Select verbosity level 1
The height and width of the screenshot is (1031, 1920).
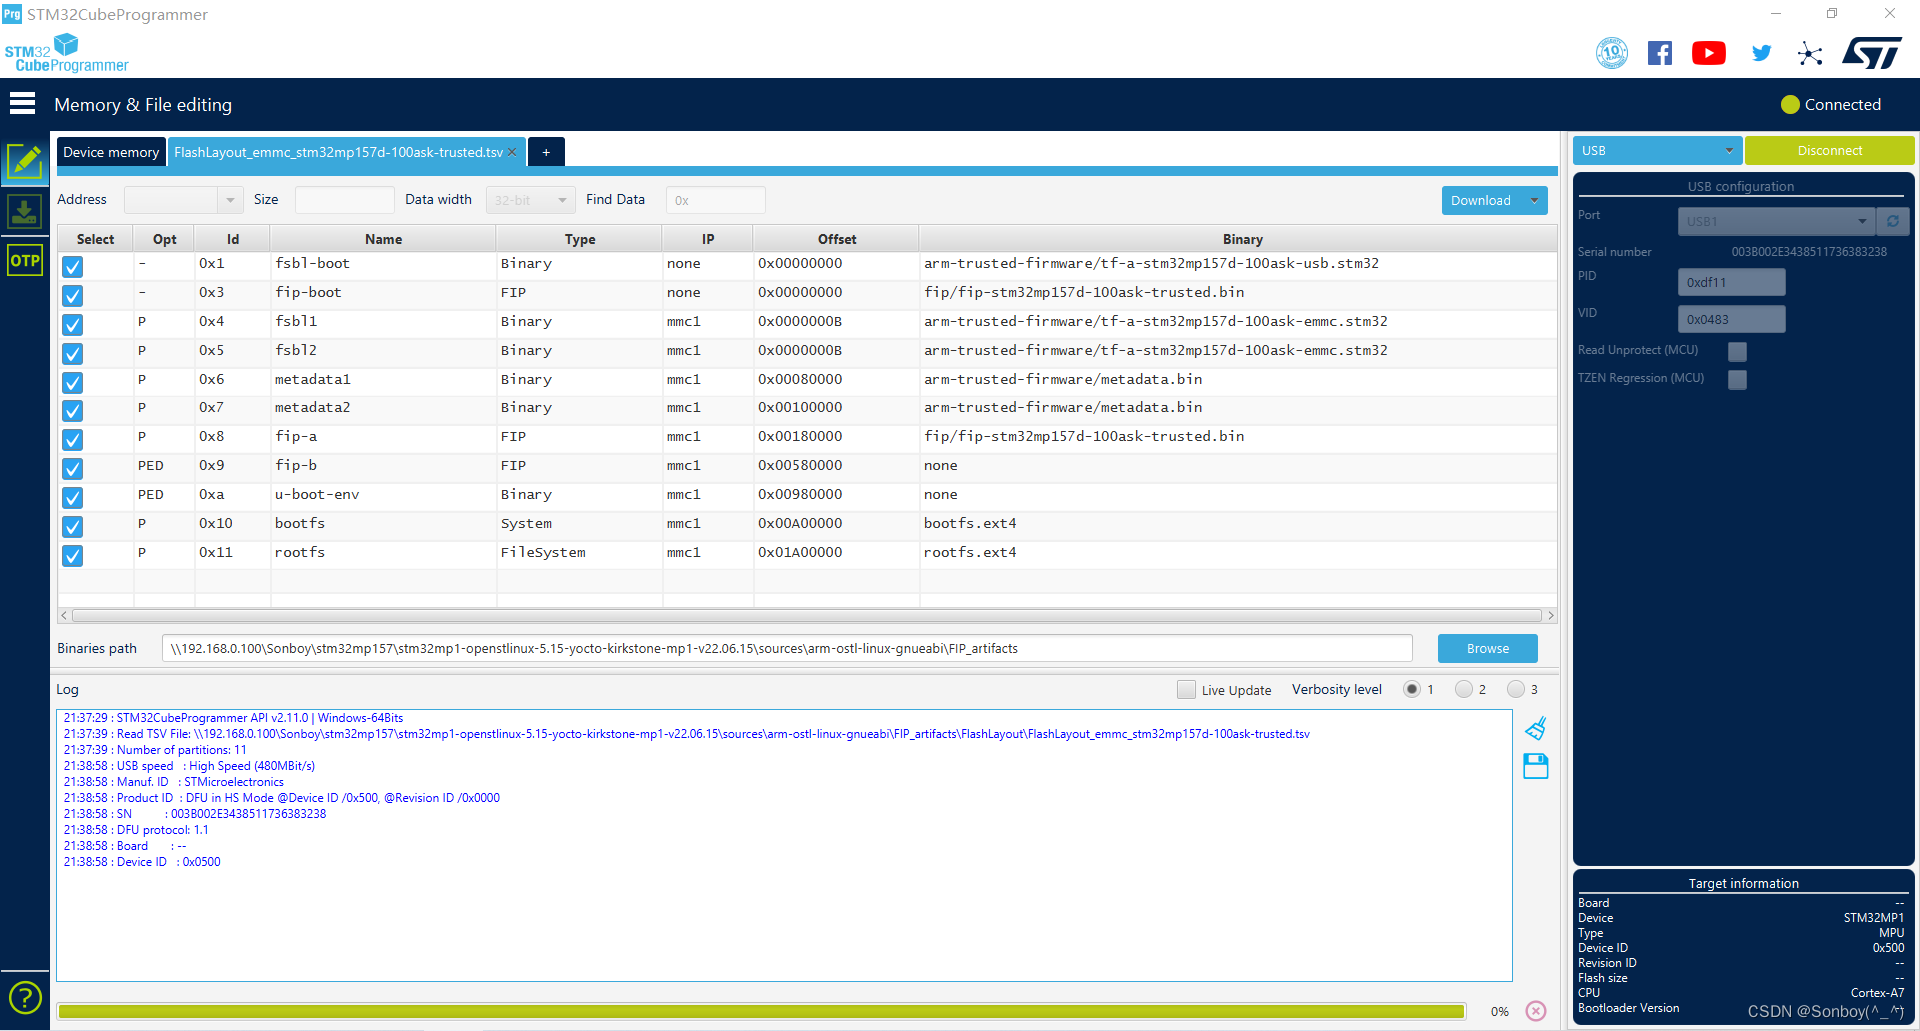pyautogui.click(x=1412, y=689)
